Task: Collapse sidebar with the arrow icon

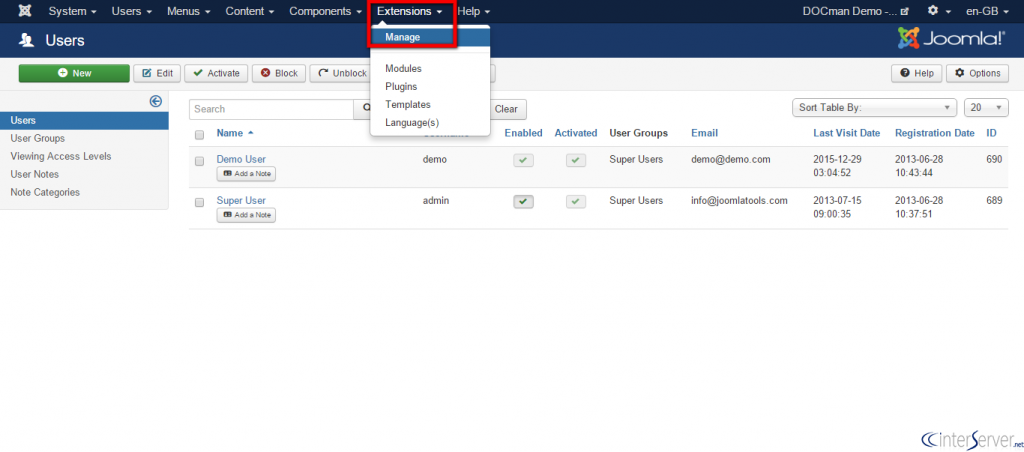Action: click(x=155, y=101)
